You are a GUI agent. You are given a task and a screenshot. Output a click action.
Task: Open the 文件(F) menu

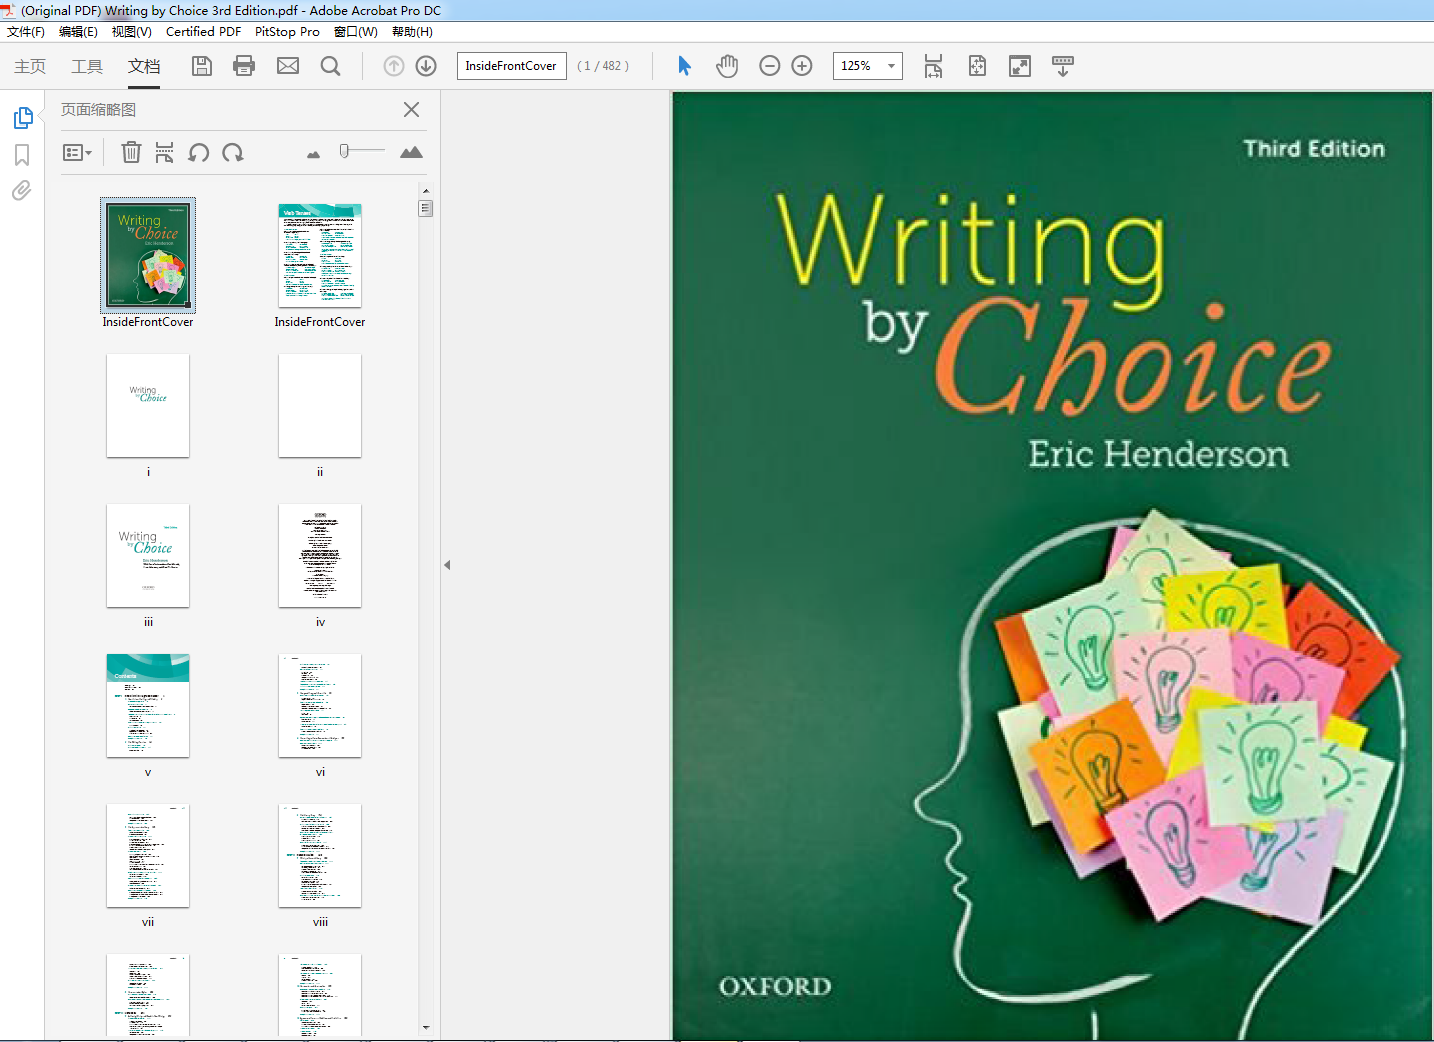[26, 32]
